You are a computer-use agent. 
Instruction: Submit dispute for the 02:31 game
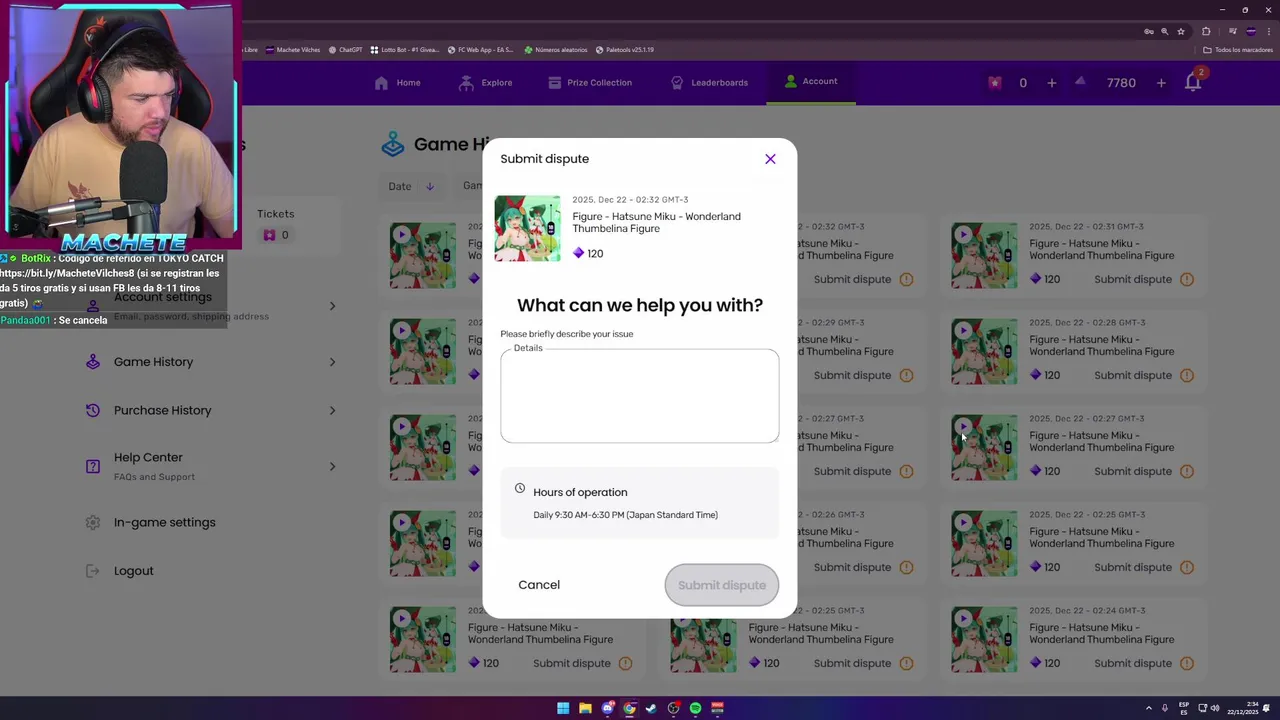(x=1133, y=279)
